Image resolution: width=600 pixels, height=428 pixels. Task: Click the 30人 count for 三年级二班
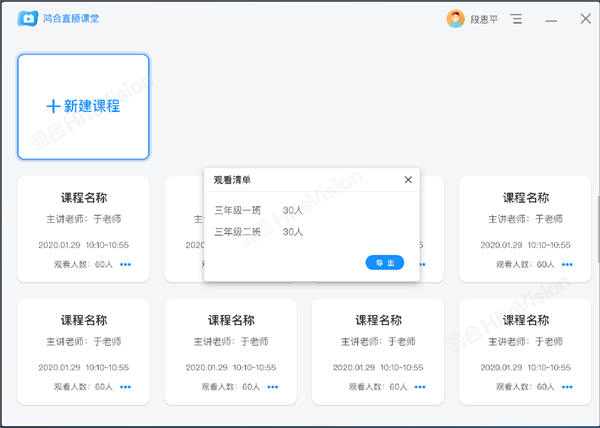point(293,232)
